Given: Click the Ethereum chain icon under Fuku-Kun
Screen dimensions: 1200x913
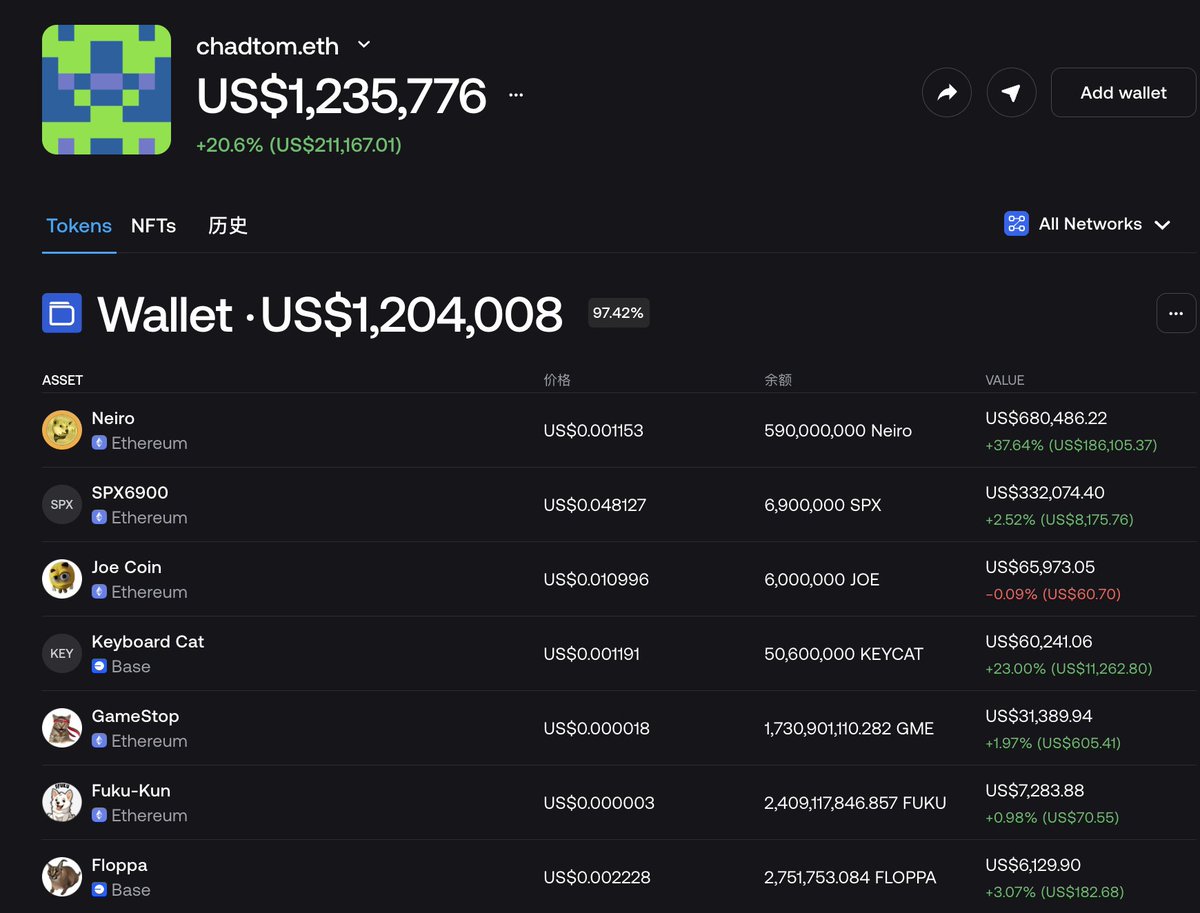Looking at the screenshot, I should tap(99, 815).
